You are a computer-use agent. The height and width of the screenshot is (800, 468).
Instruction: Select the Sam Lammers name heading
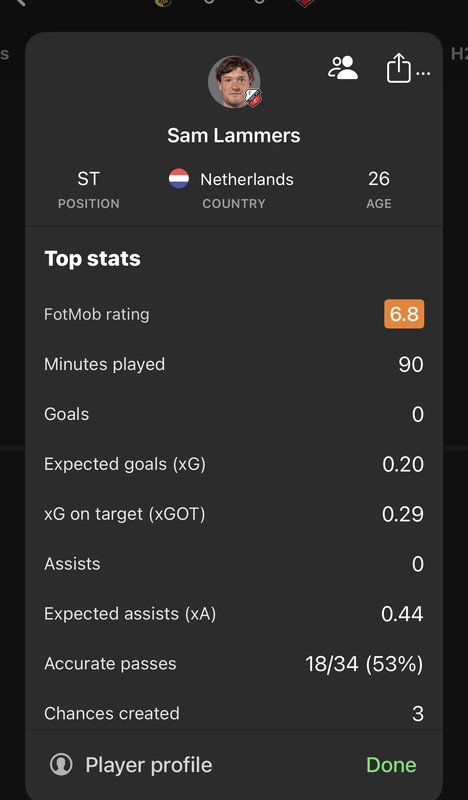tap(234, 135)
